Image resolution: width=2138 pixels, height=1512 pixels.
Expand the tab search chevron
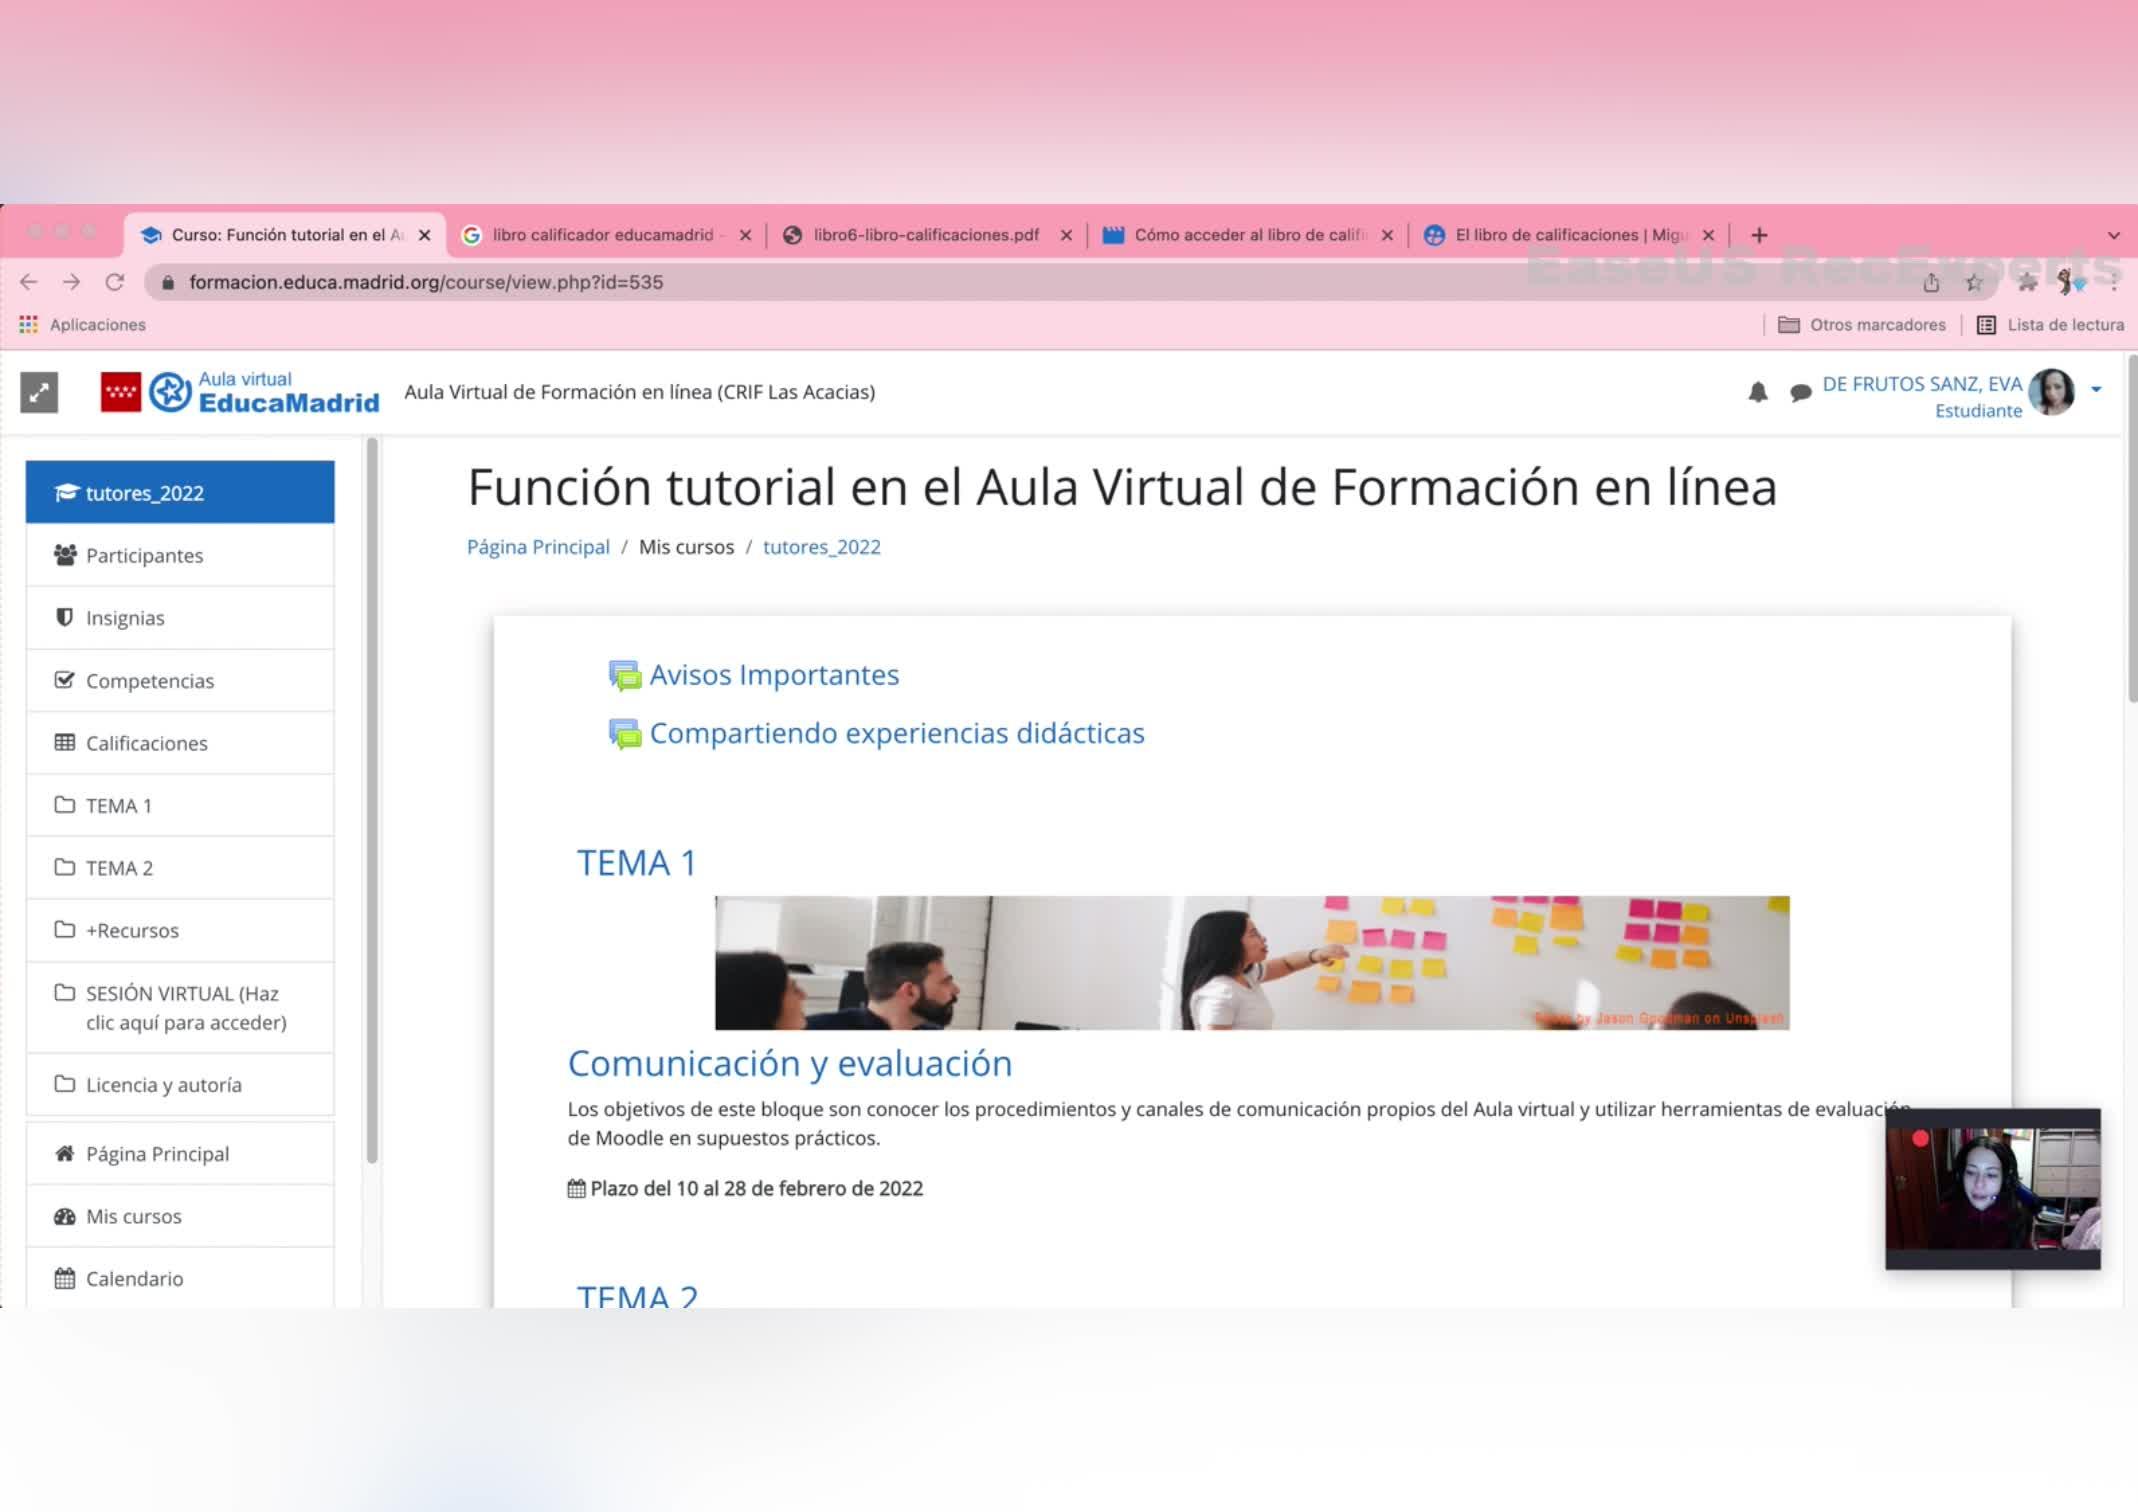click(2113, 236)
